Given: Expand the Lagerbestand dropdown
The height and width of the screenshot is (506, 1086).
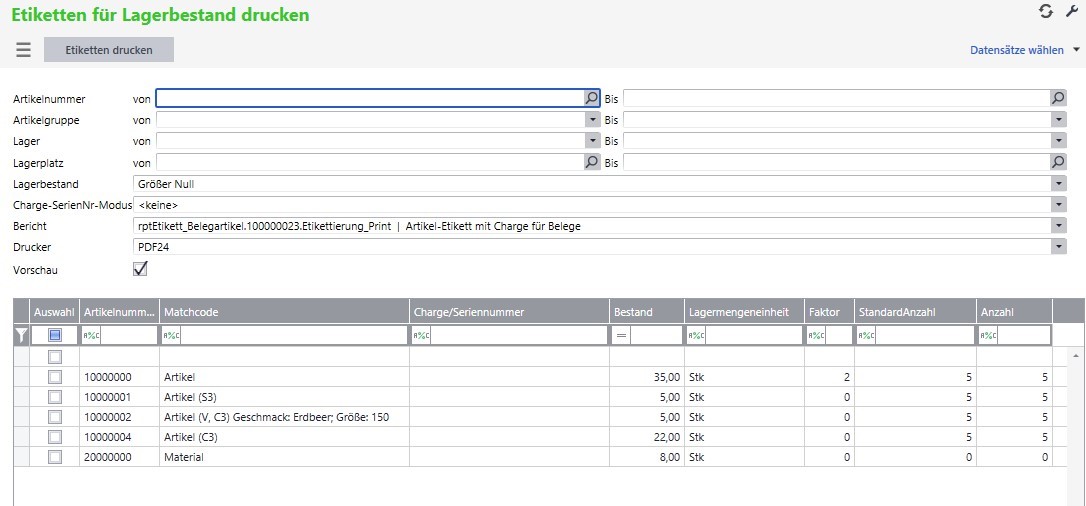Looking at the screenshot, I should pyautogui.click(x=1058, y=184).
